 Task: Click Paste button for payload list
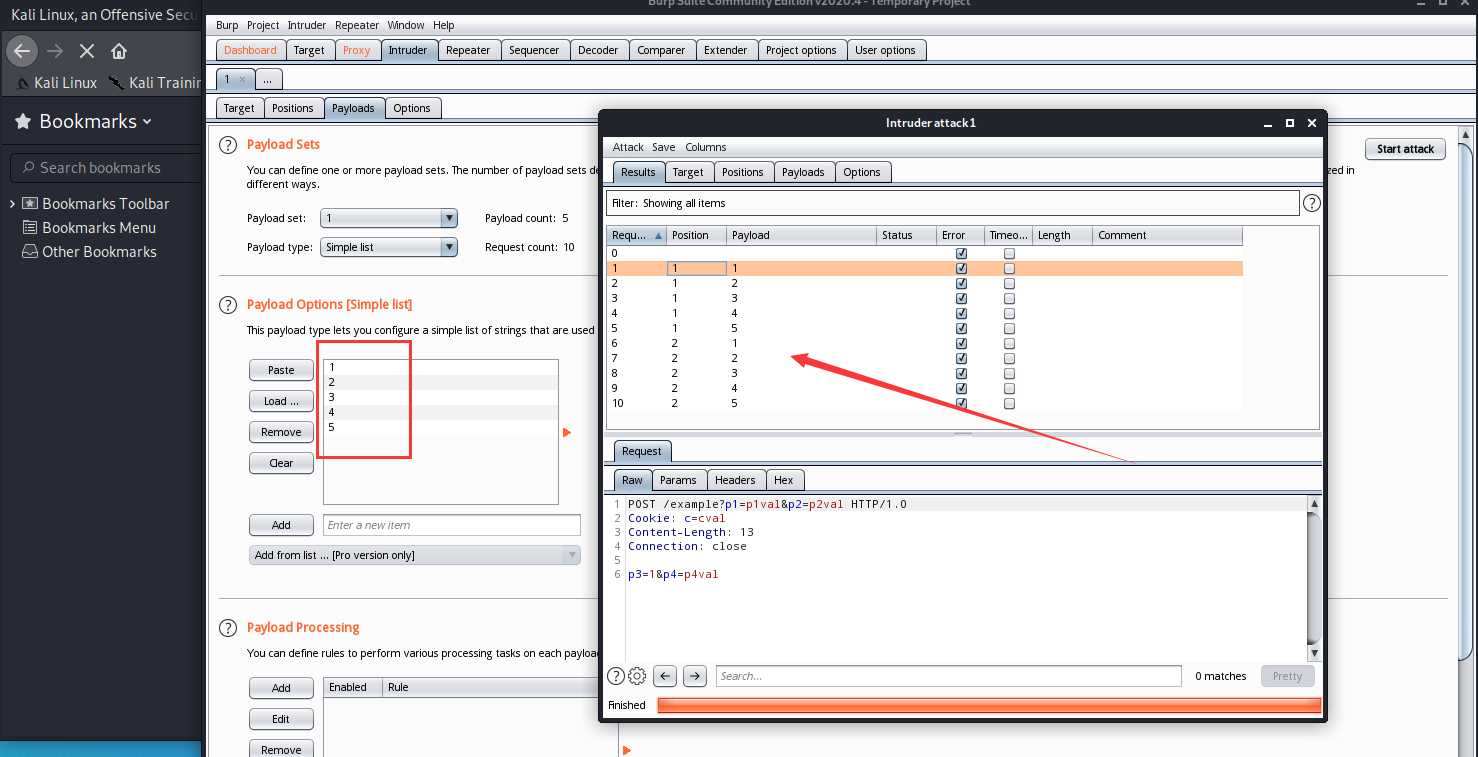click(281, 370)
